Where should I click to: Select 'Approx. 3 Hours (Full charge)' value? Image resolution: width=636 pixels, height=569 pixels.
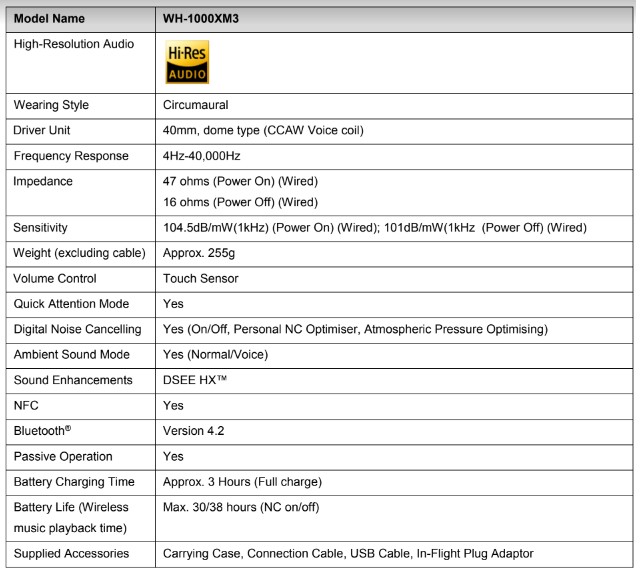[242, 482]
